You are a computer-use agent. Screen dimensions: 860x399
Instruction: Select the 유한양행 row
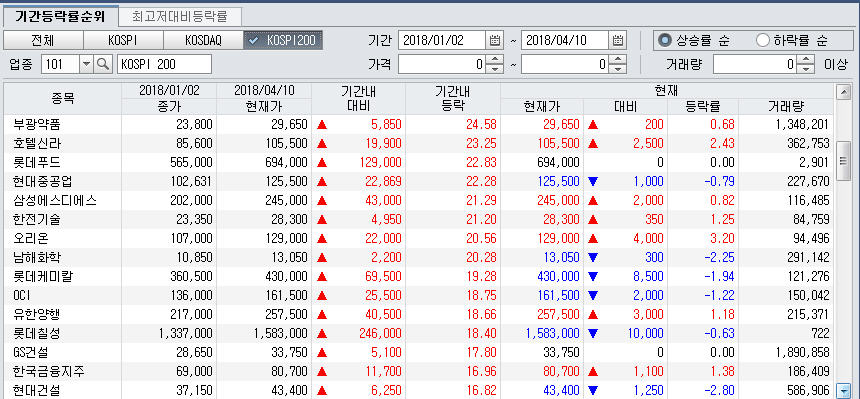click(419, 314)
